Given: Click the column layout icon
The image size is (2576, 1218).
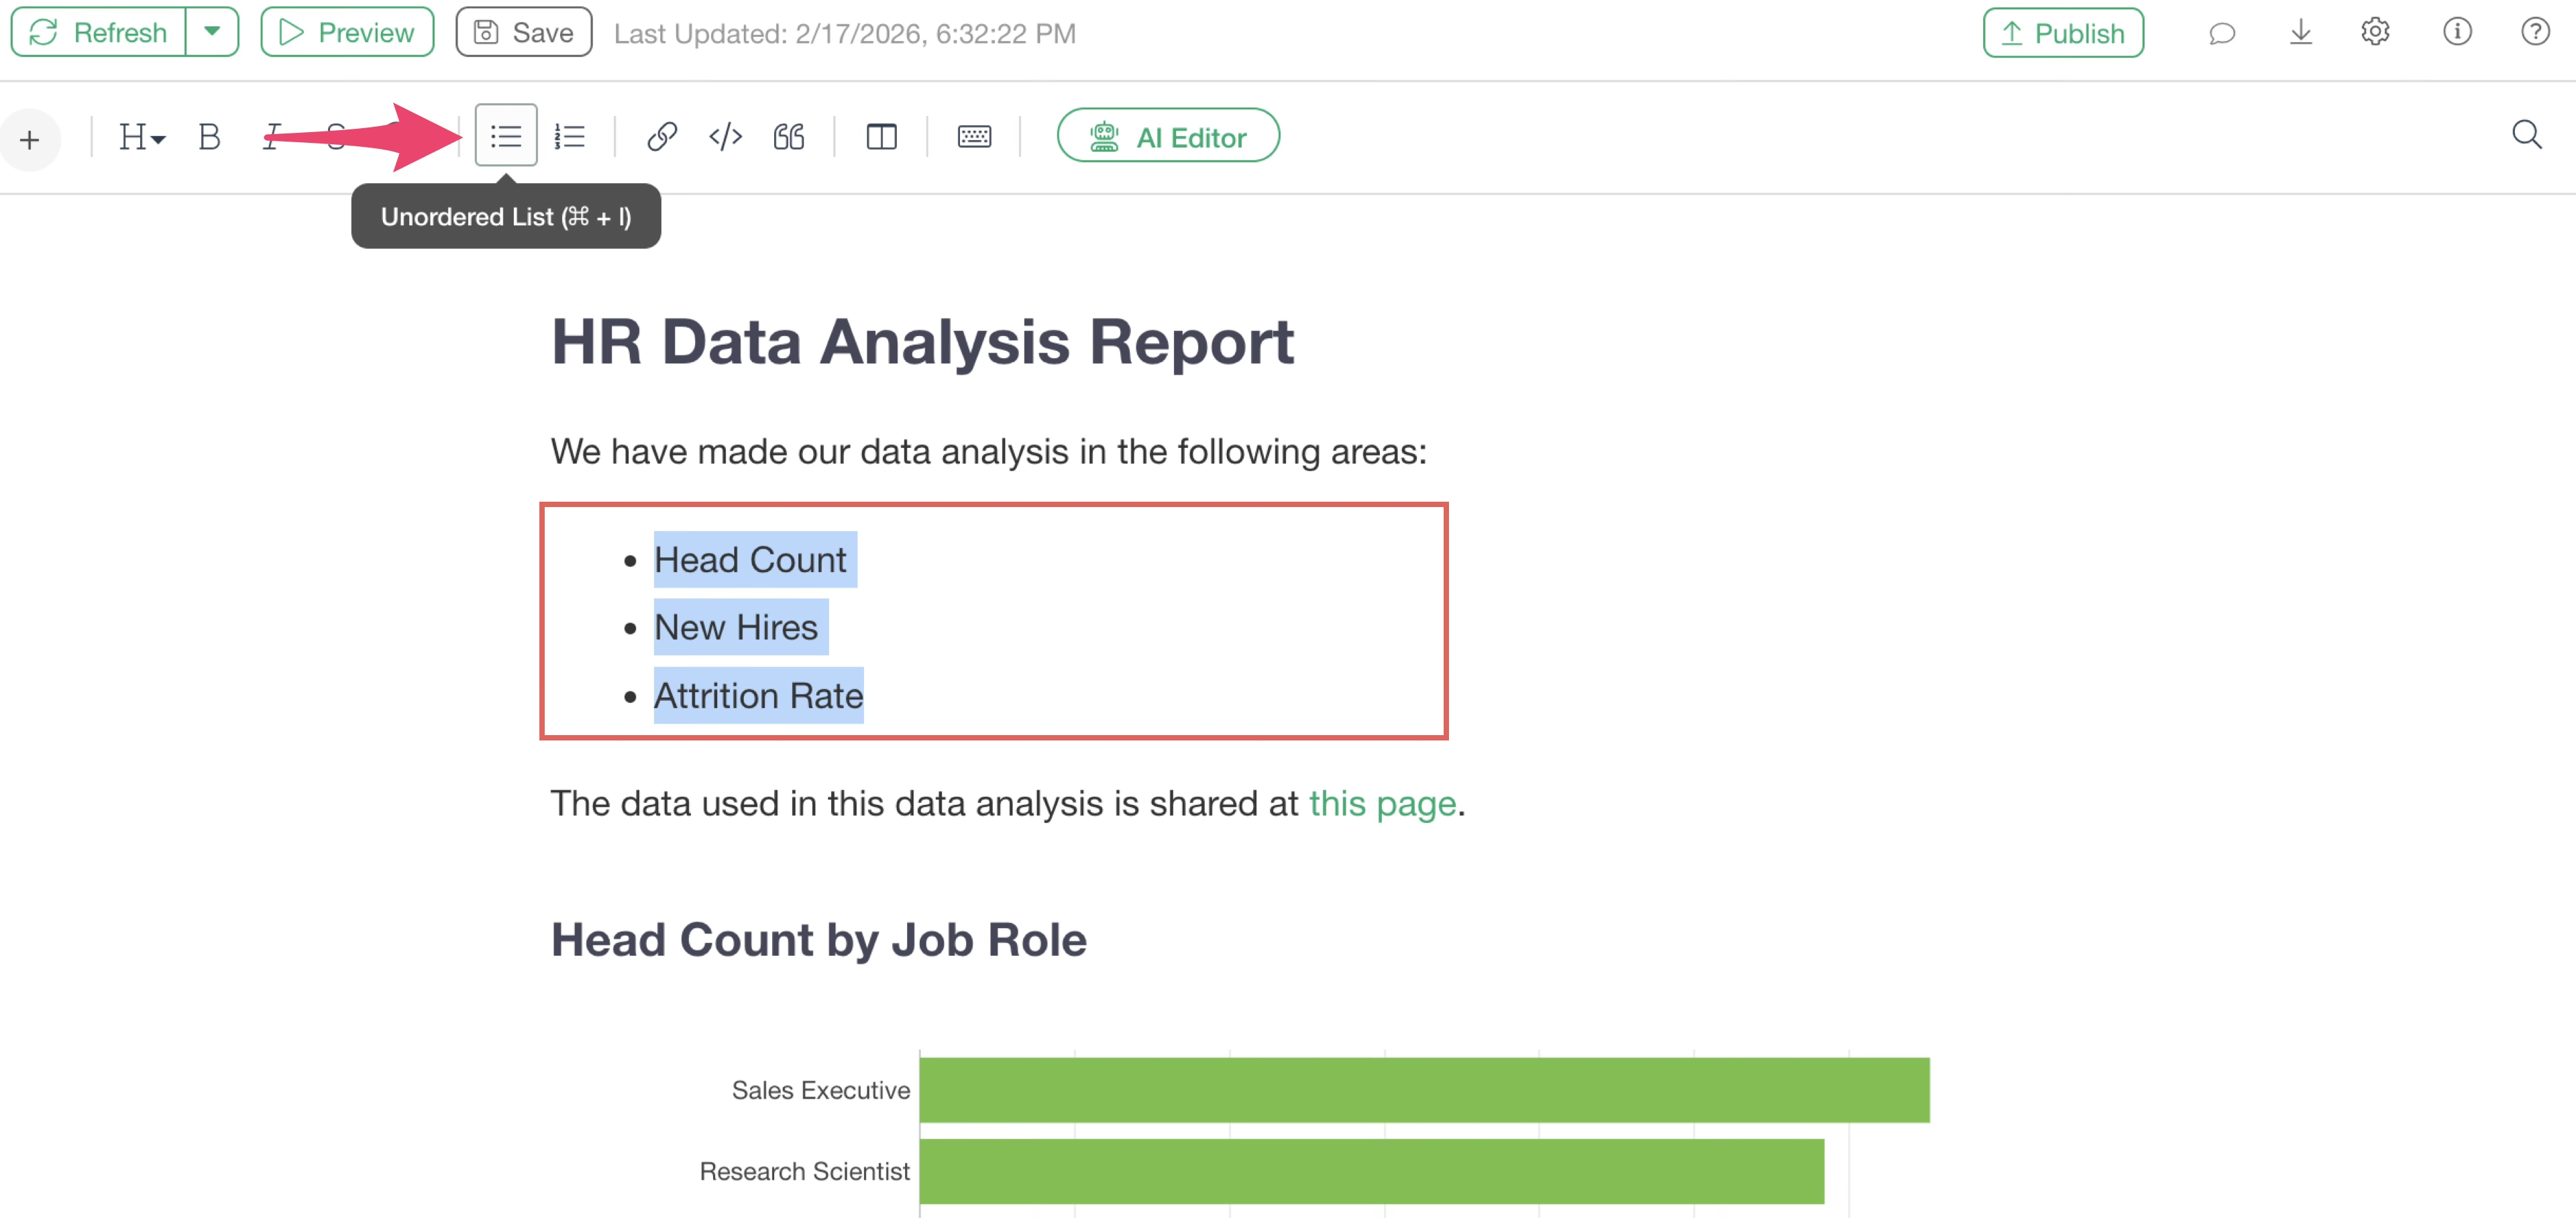Looking at the screenshot, I should coord(881,136).
